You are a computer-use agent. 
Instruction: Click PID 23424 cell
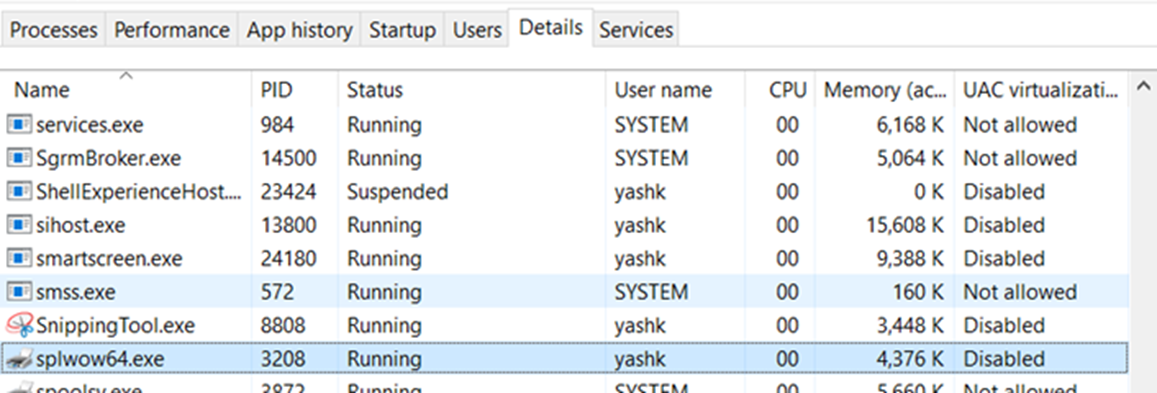(289, 192)
